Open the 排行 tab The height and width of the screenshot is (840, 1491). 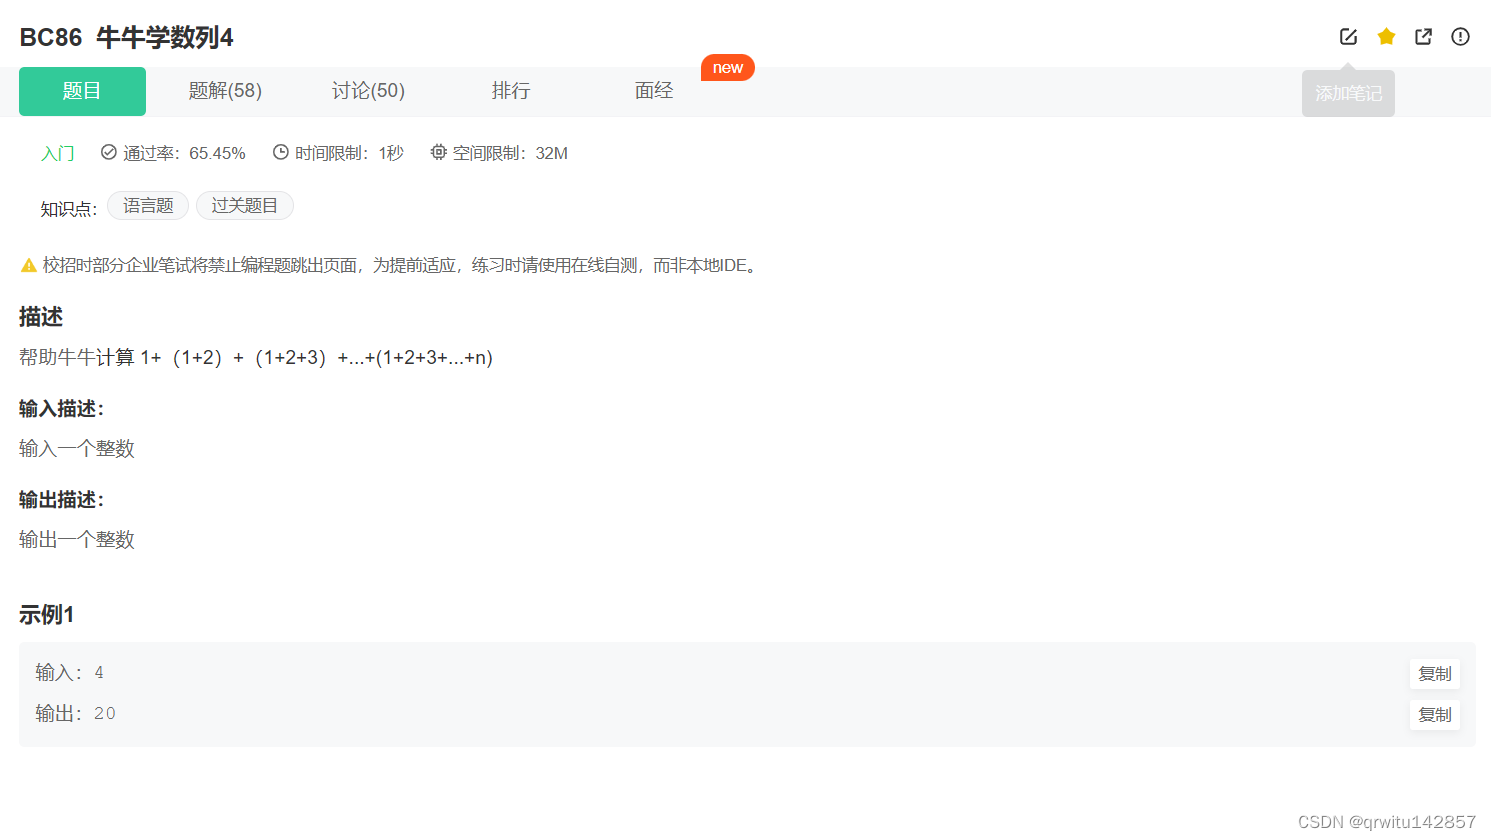(x=511, y=91)
